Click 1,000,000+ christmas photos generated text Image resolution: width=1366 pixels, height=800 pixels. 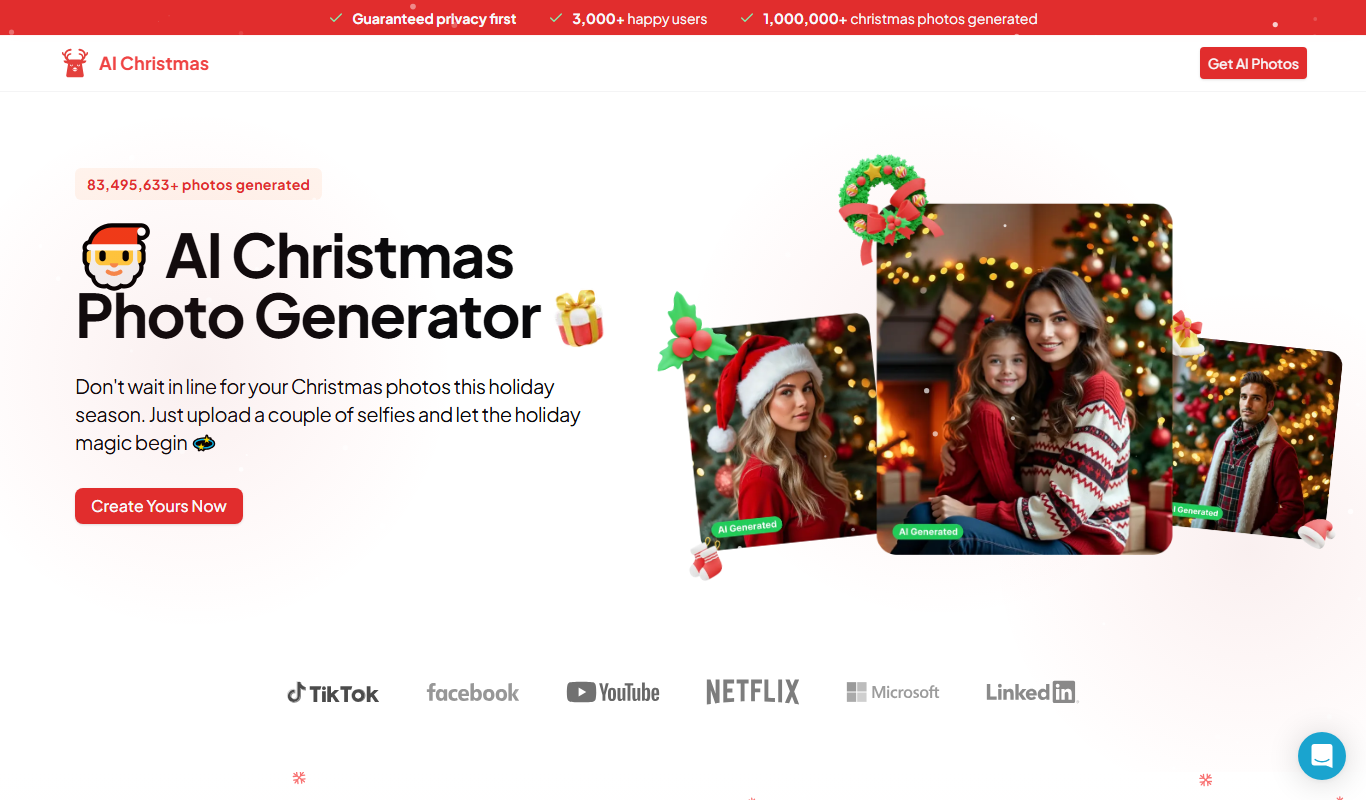[x=900, y=19]
